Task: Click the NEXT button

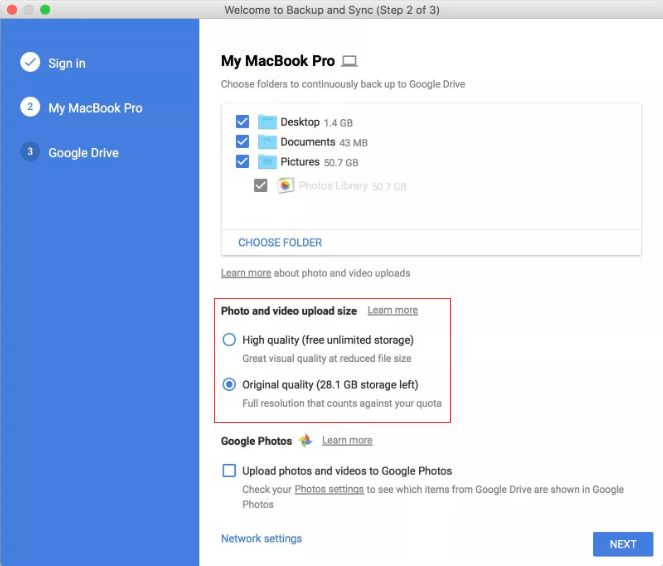Action: tap(622, 544)
